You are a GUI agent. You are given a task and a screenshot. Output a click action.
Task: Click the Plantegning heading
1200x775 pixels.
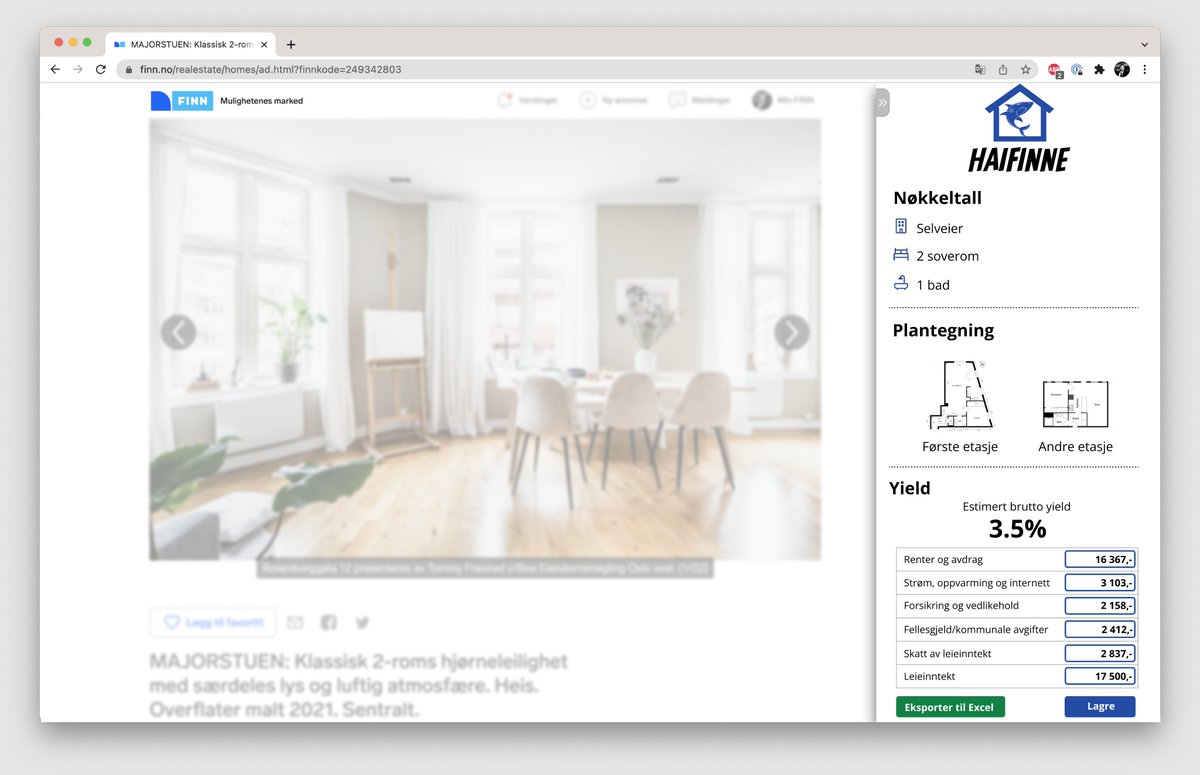pyautogui.click(x=943, y=330)
